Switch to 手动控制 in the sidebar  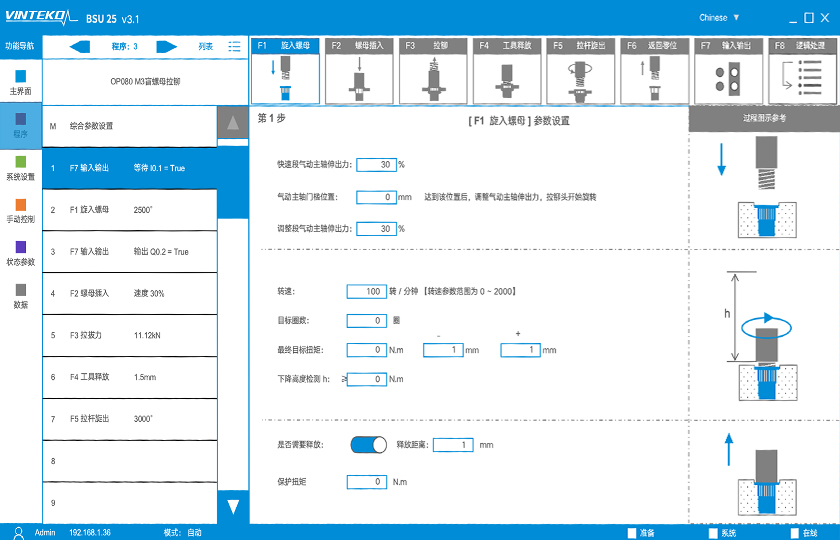coord(20,210)
